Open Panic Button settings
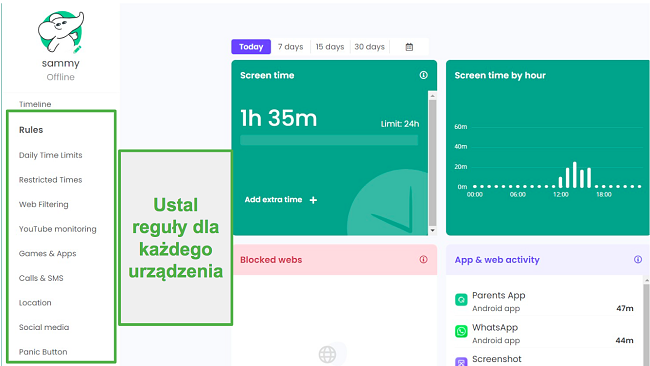Viewport: 650px width, 366px height. 43,352
